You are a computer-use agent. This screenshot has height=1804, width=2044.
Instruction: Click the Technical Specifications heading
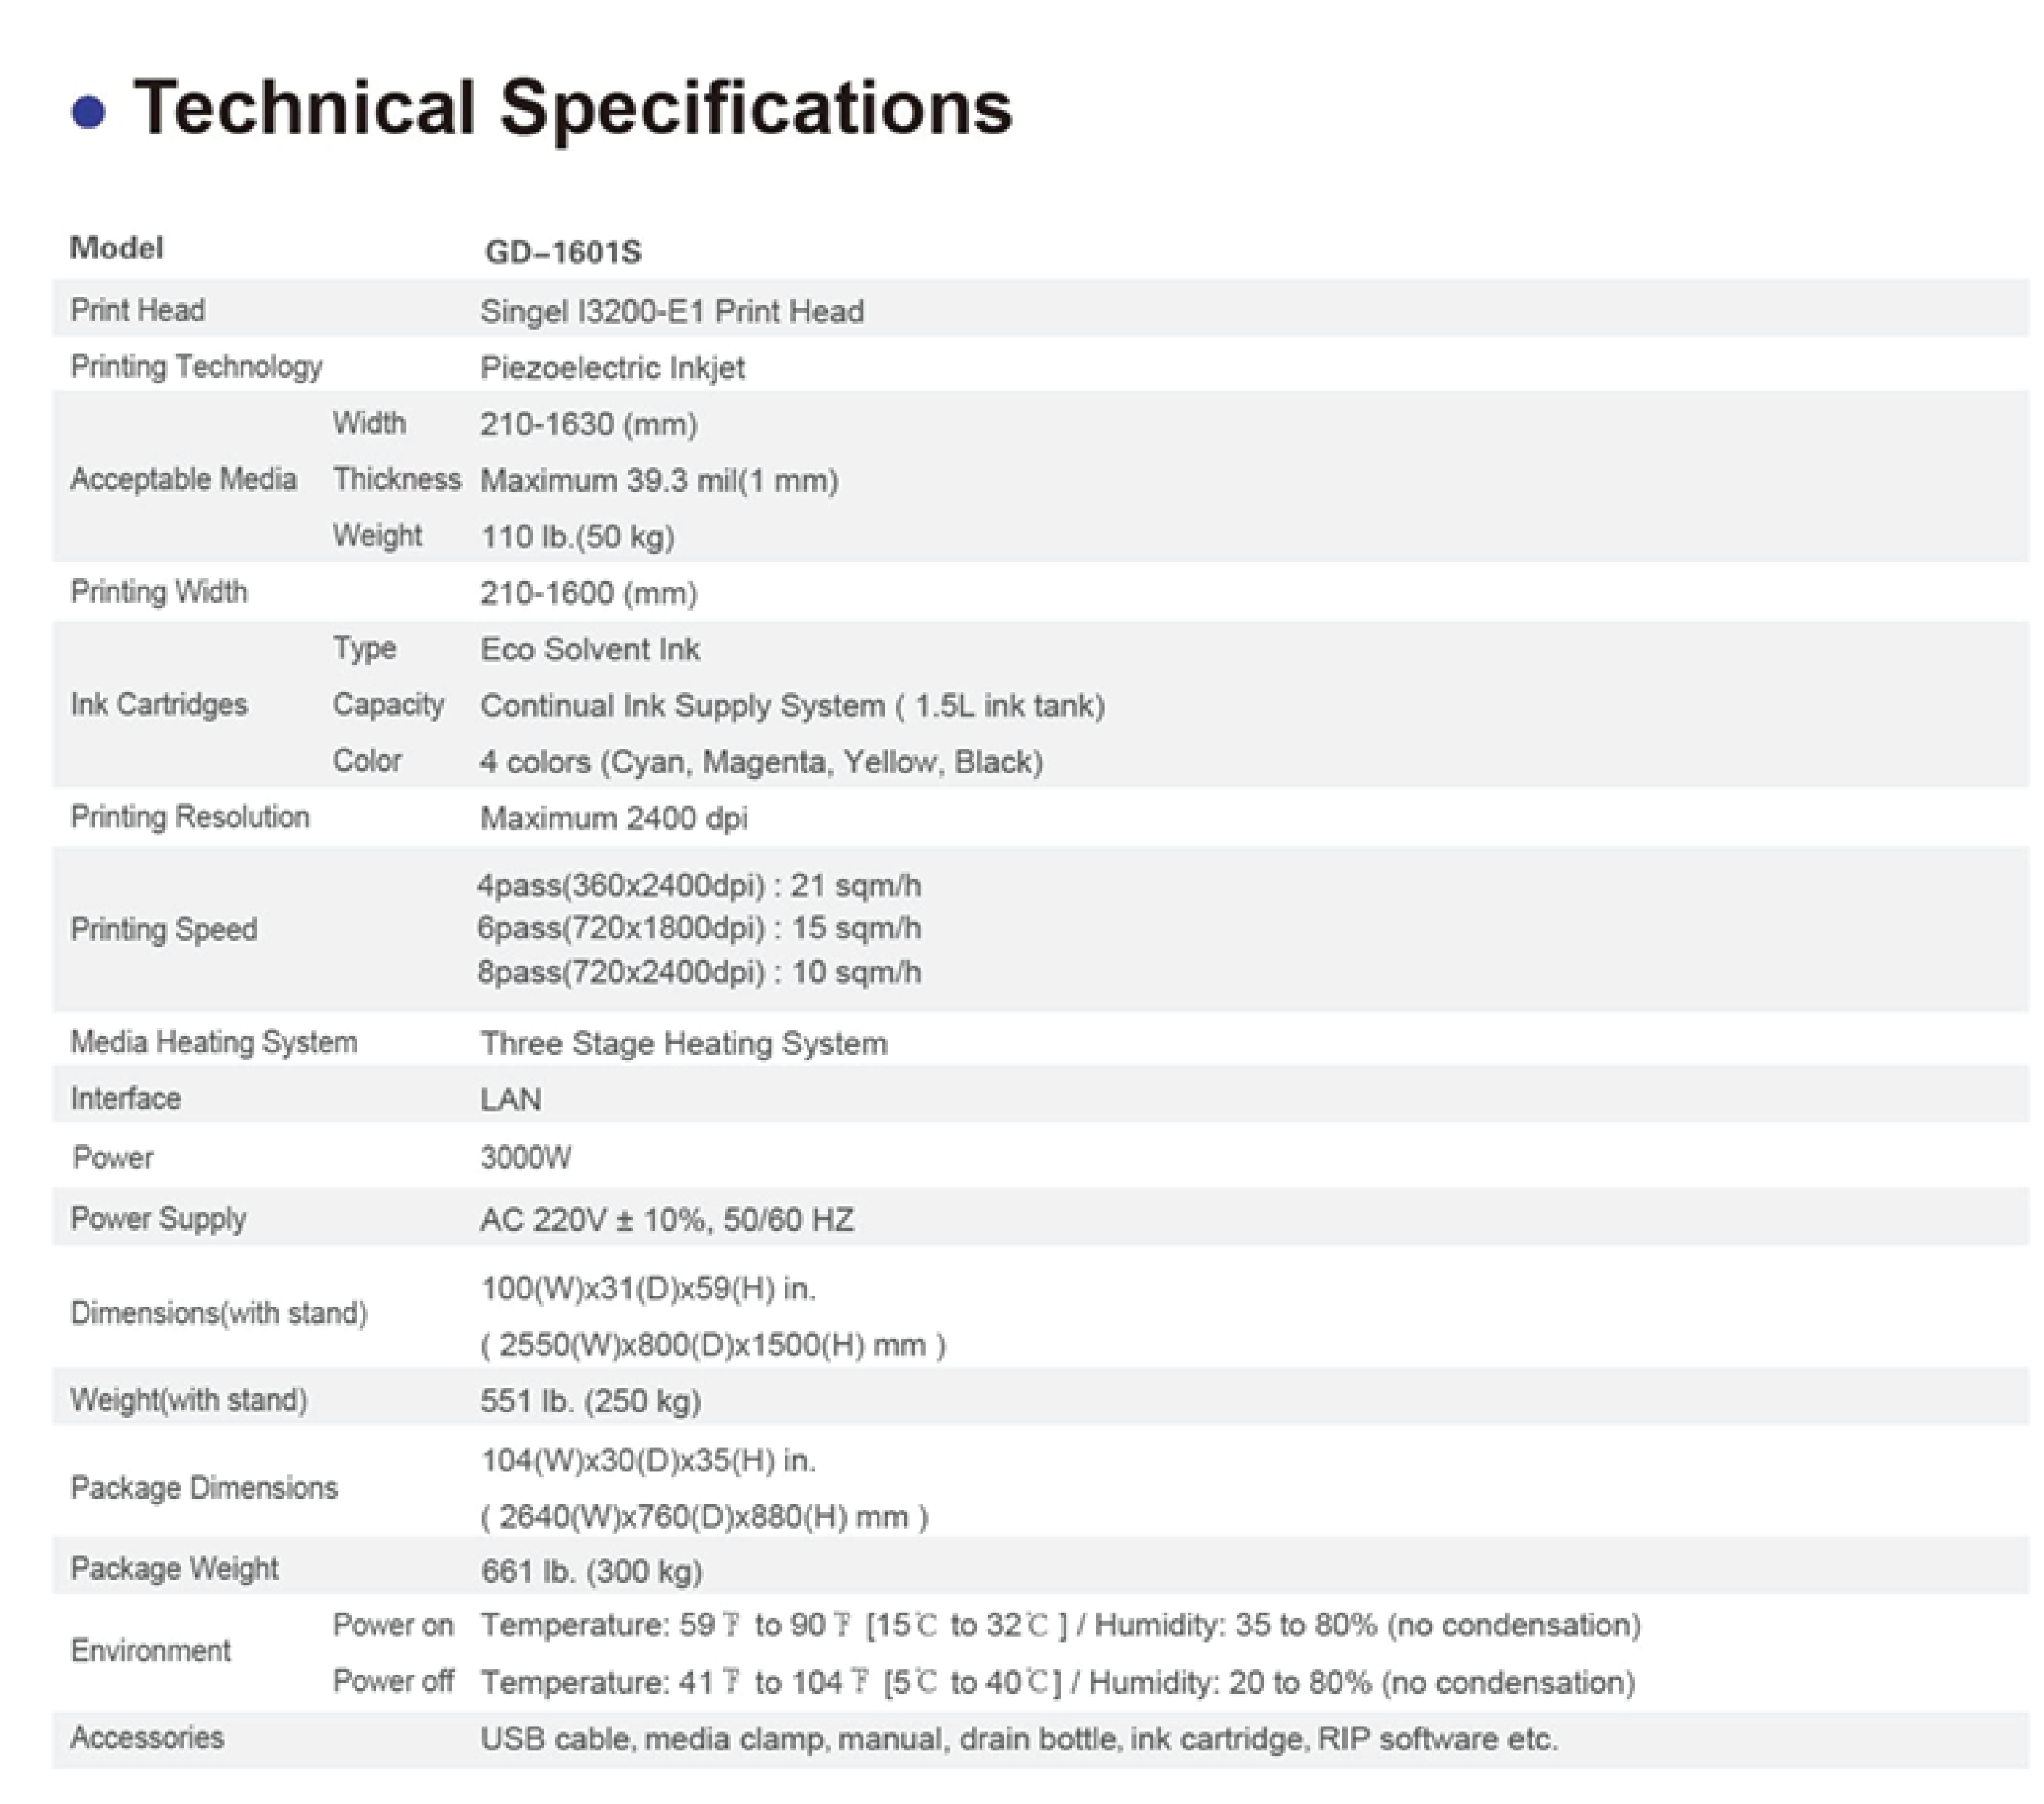tap(572, 107)
